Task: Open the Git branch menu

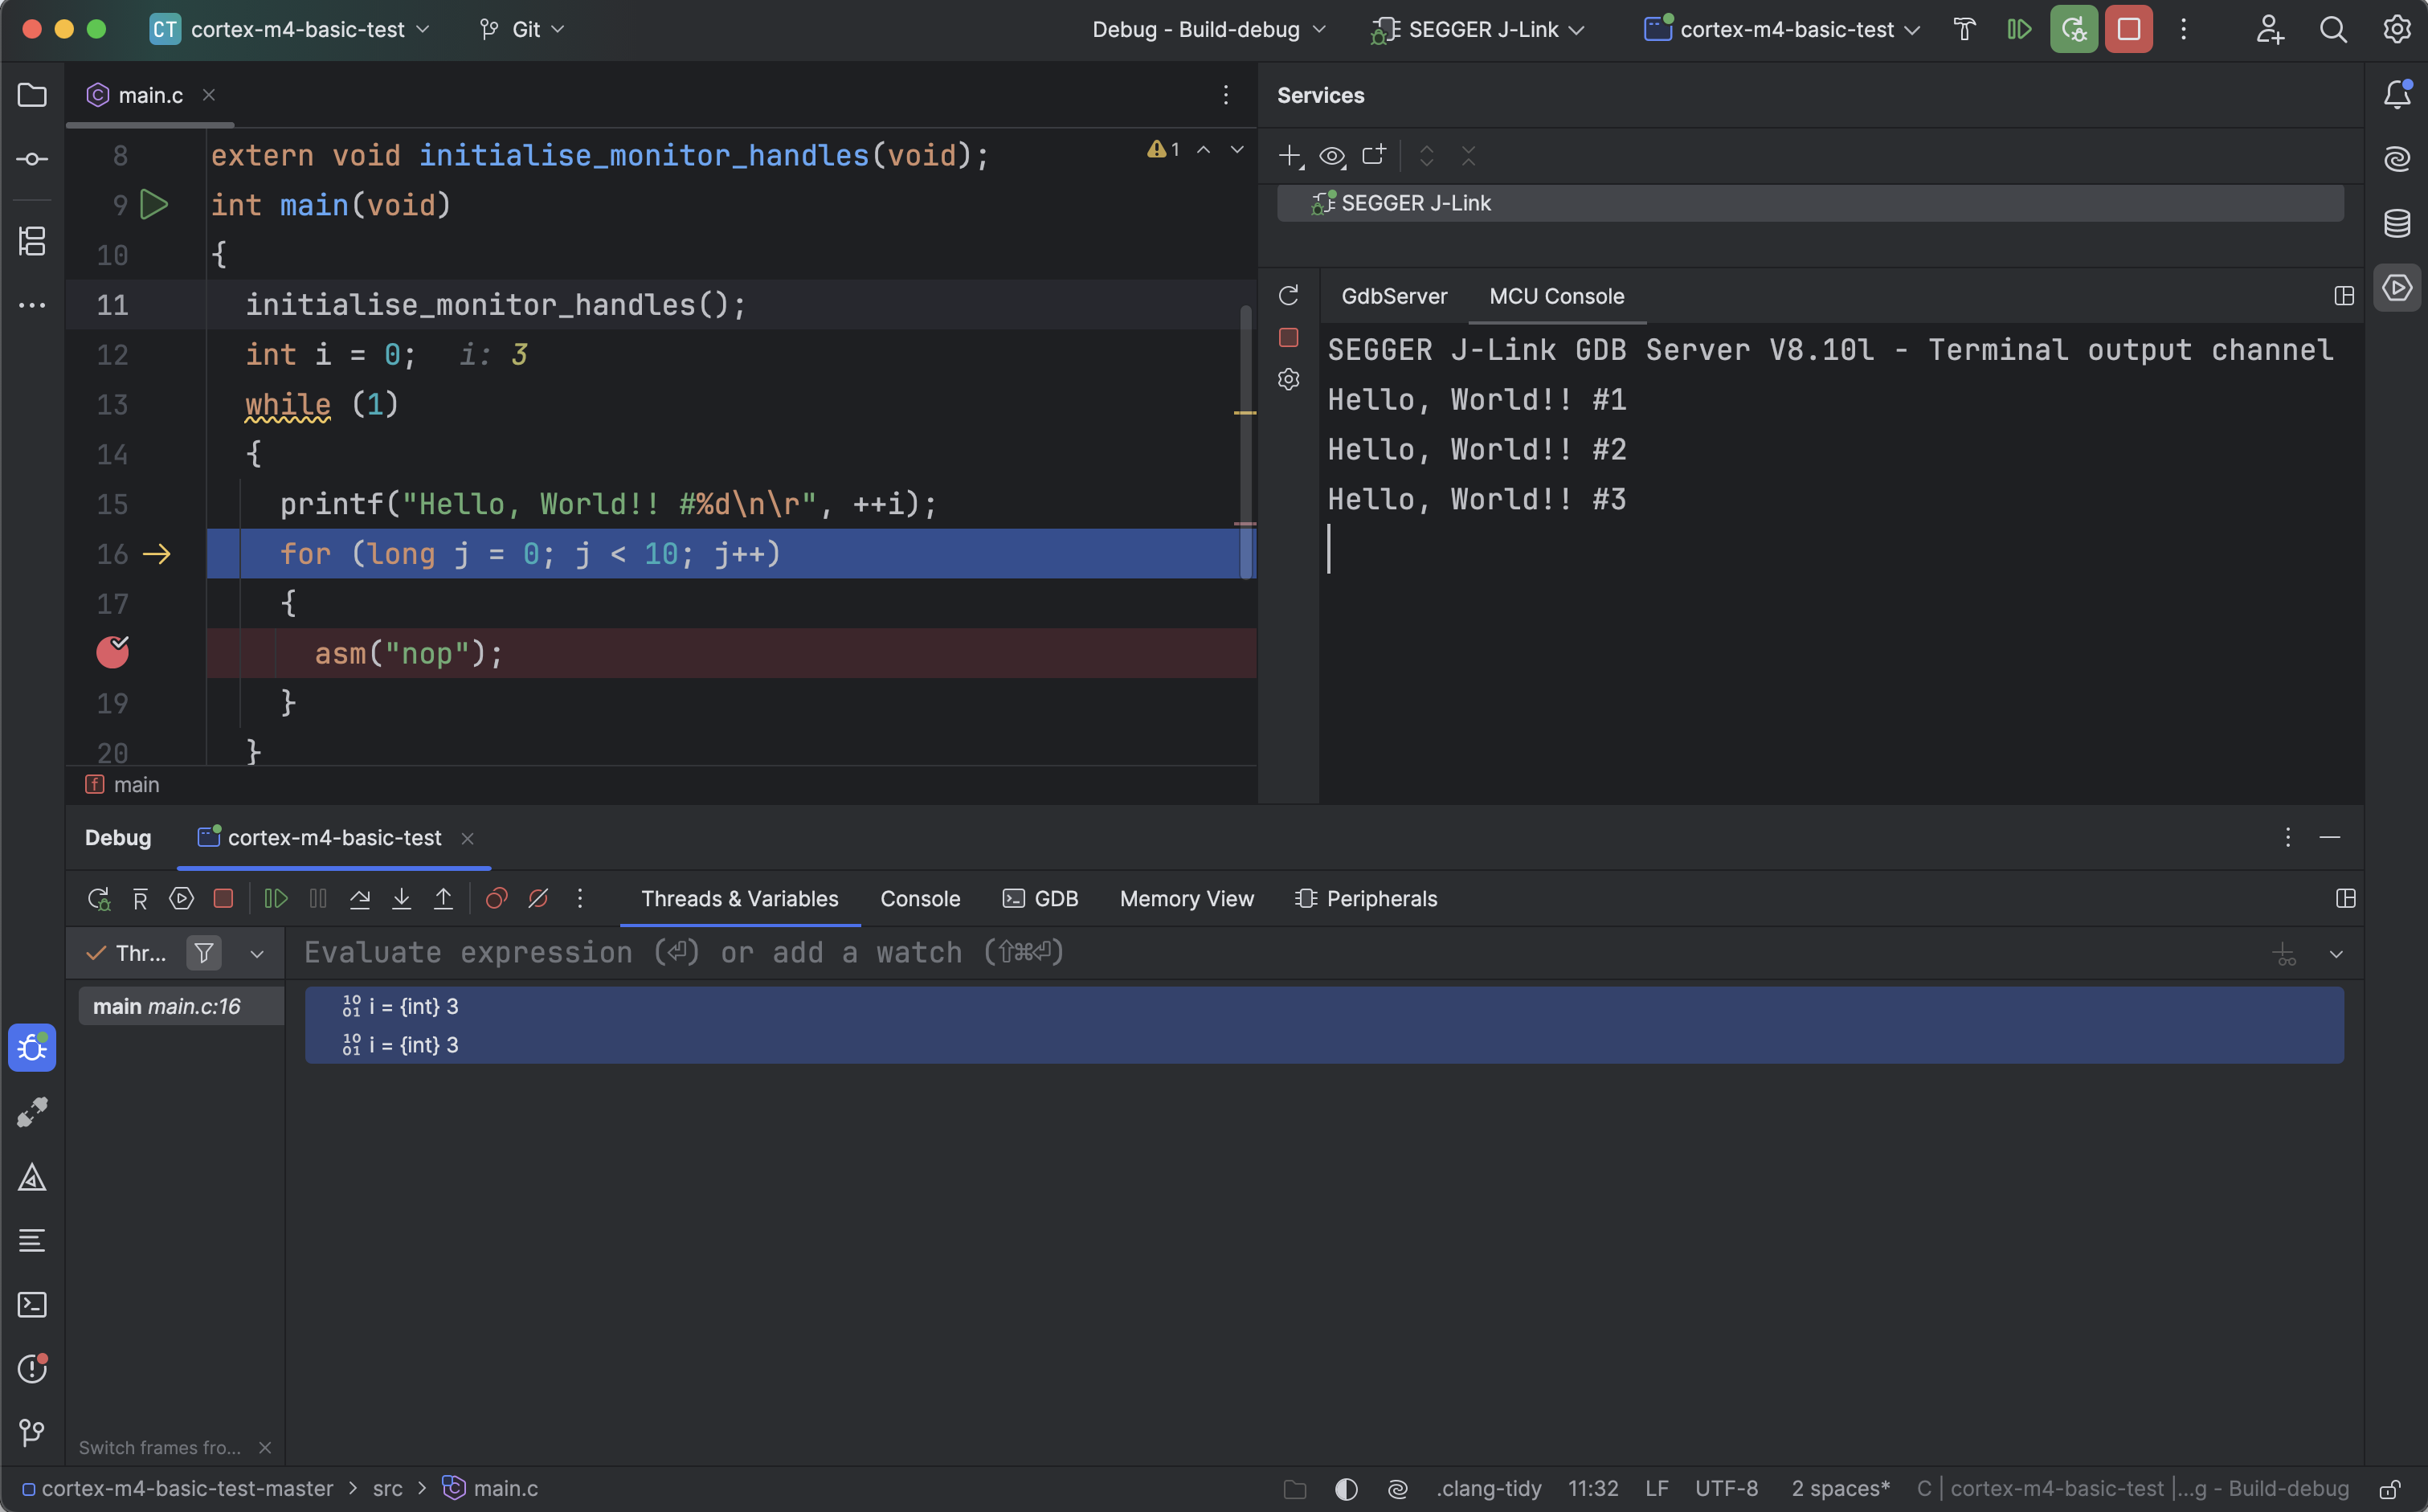Action: click(x=522, y=29)
